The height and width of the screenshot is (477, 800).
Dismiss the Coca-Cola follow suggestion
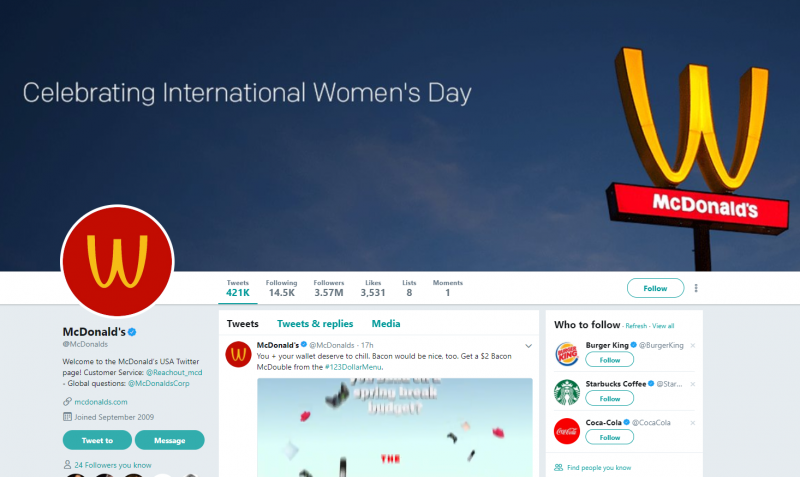(692, 423)
